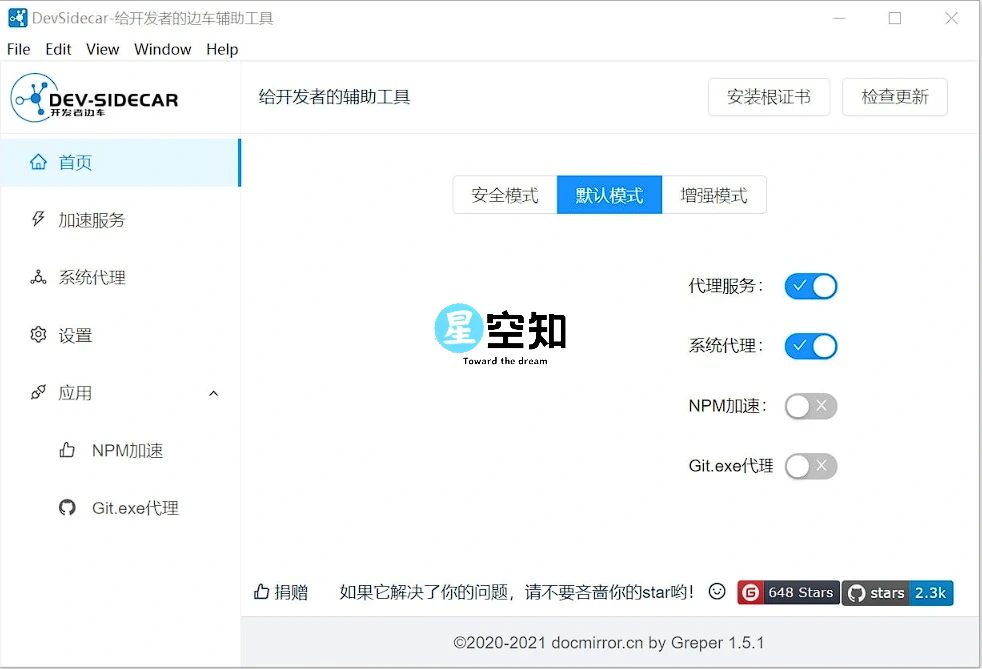Screen dimensions: 982x669
Task: Select the 增强模式 tab
Action: click(714, 194)
